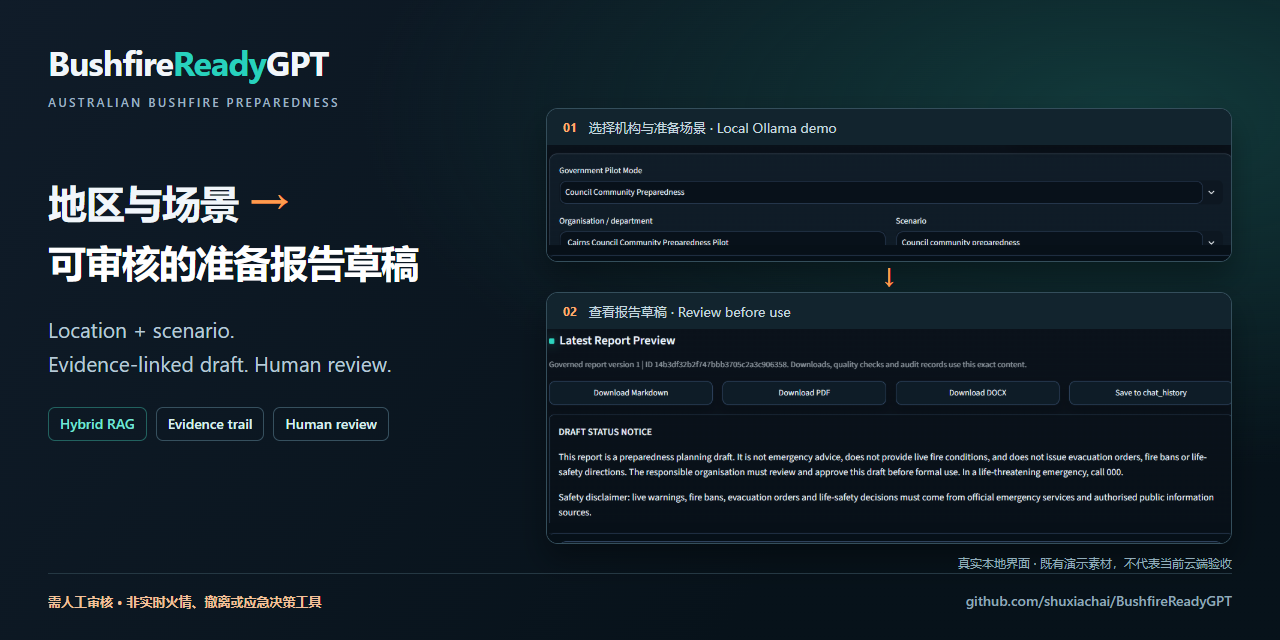Click 'Location + scenario.' text line

[141, 331]
